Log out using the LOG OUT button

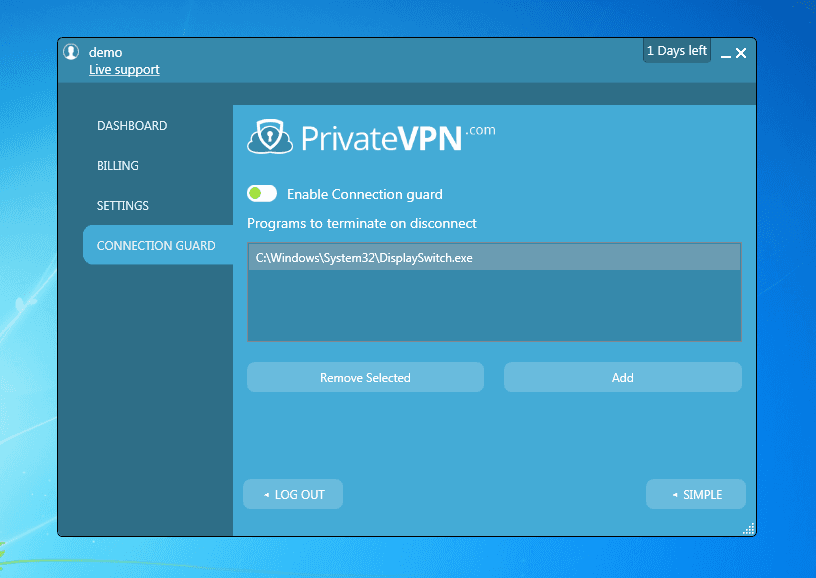pyautogui.click(x=293, y=495)
